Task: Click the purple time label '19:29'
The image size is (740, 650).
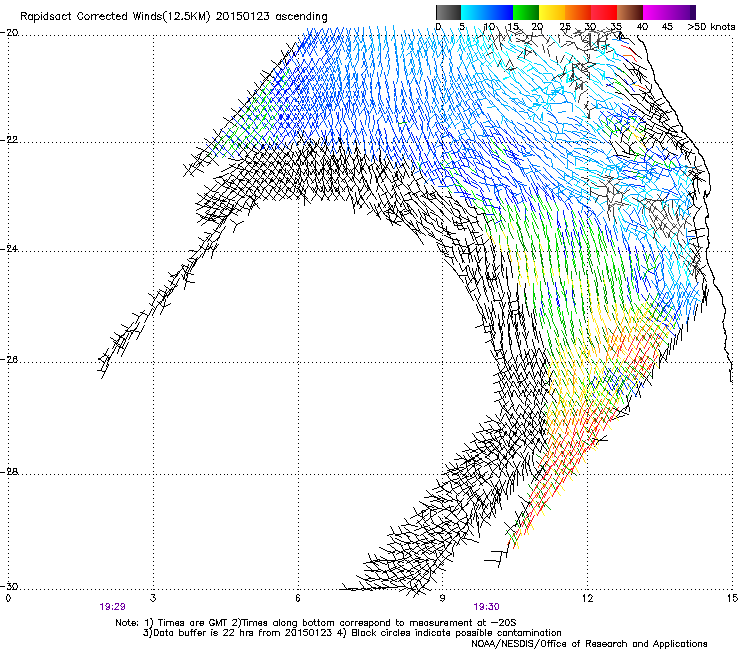Action: (x=112, y=607)
